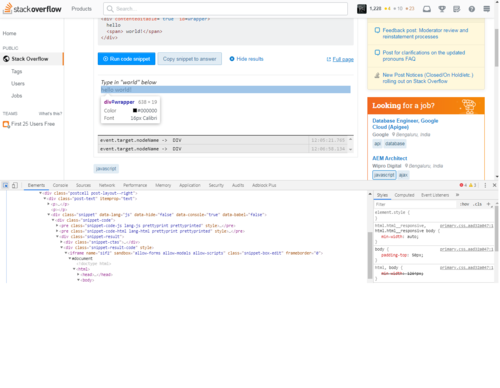Go to Home in left sidebar
This screenshot has height=388, width=500.
[9, 33]
